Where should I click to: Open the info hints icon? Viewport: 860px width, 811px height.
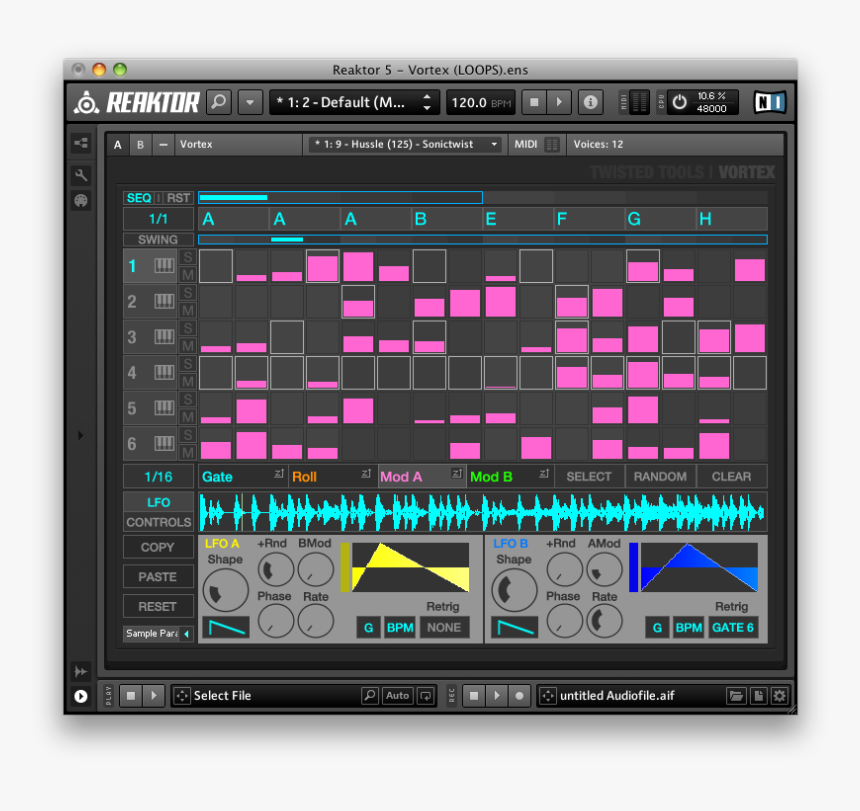(x=590, y=102)
